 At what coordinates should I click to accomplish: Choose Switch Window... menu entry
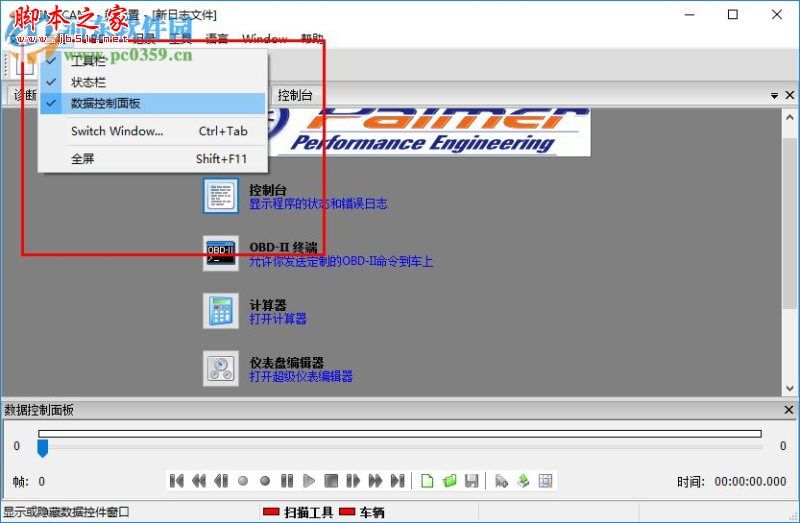[153, 131]
